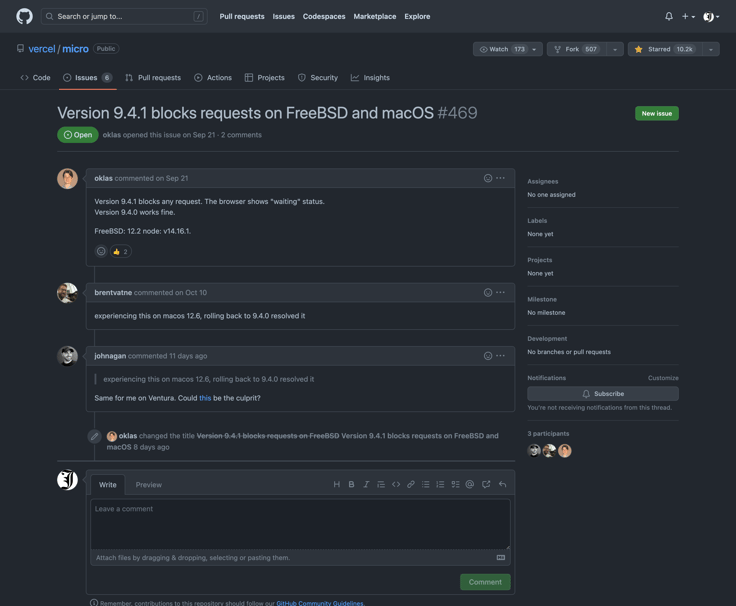Open the Security tab
This screenshot has width=736, height=606.
318,78
